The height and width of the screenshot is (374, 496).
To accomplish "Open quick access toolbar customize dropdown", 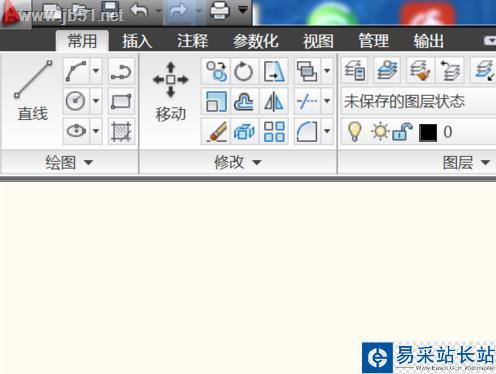I will click(243, 10).
